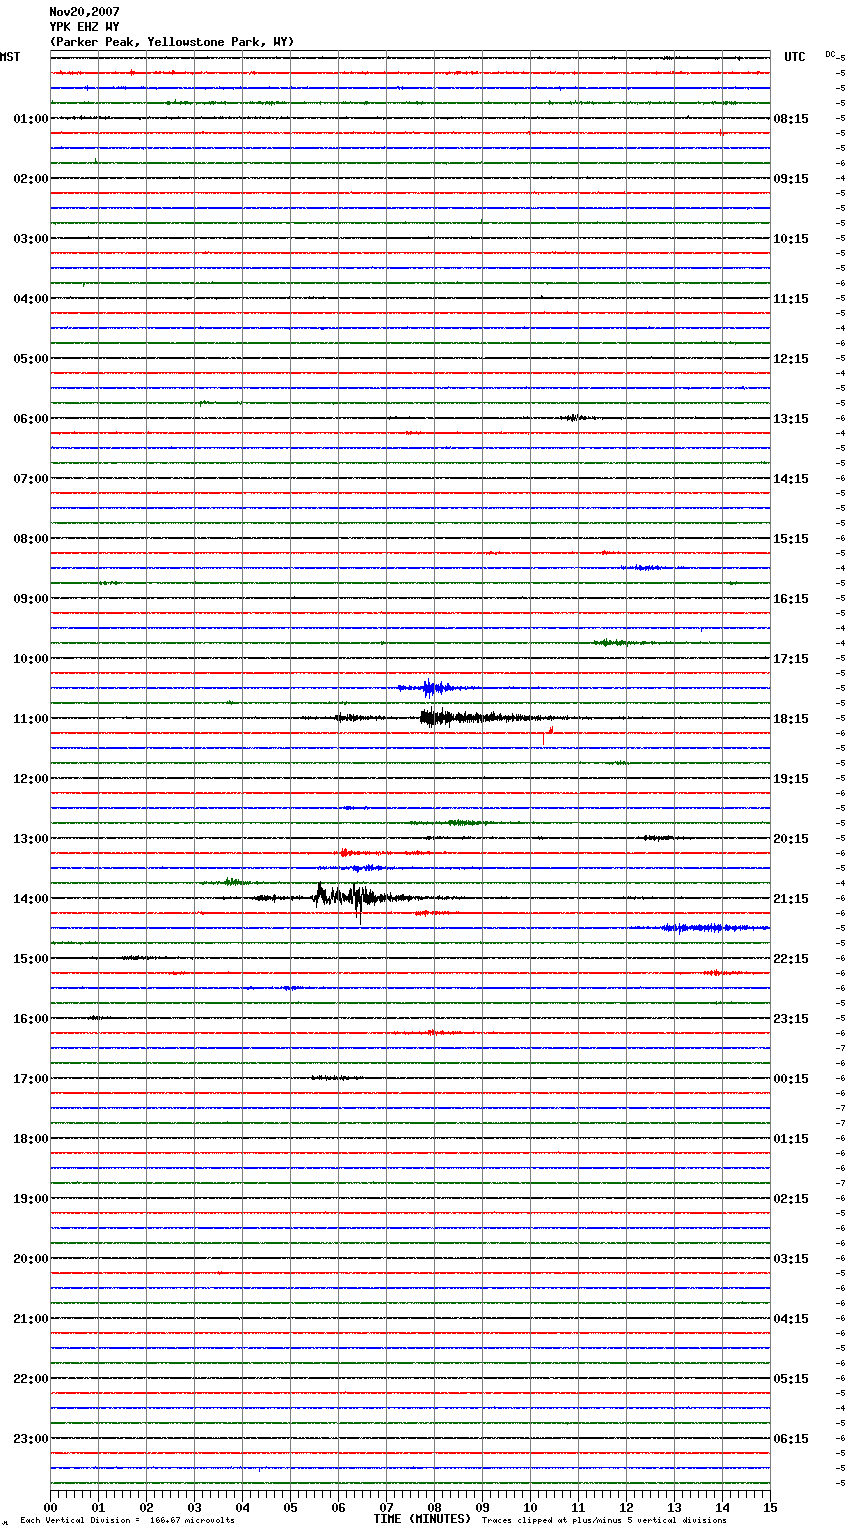
Task: Select the 03:00 MST time label
Action: click(30, 239)
